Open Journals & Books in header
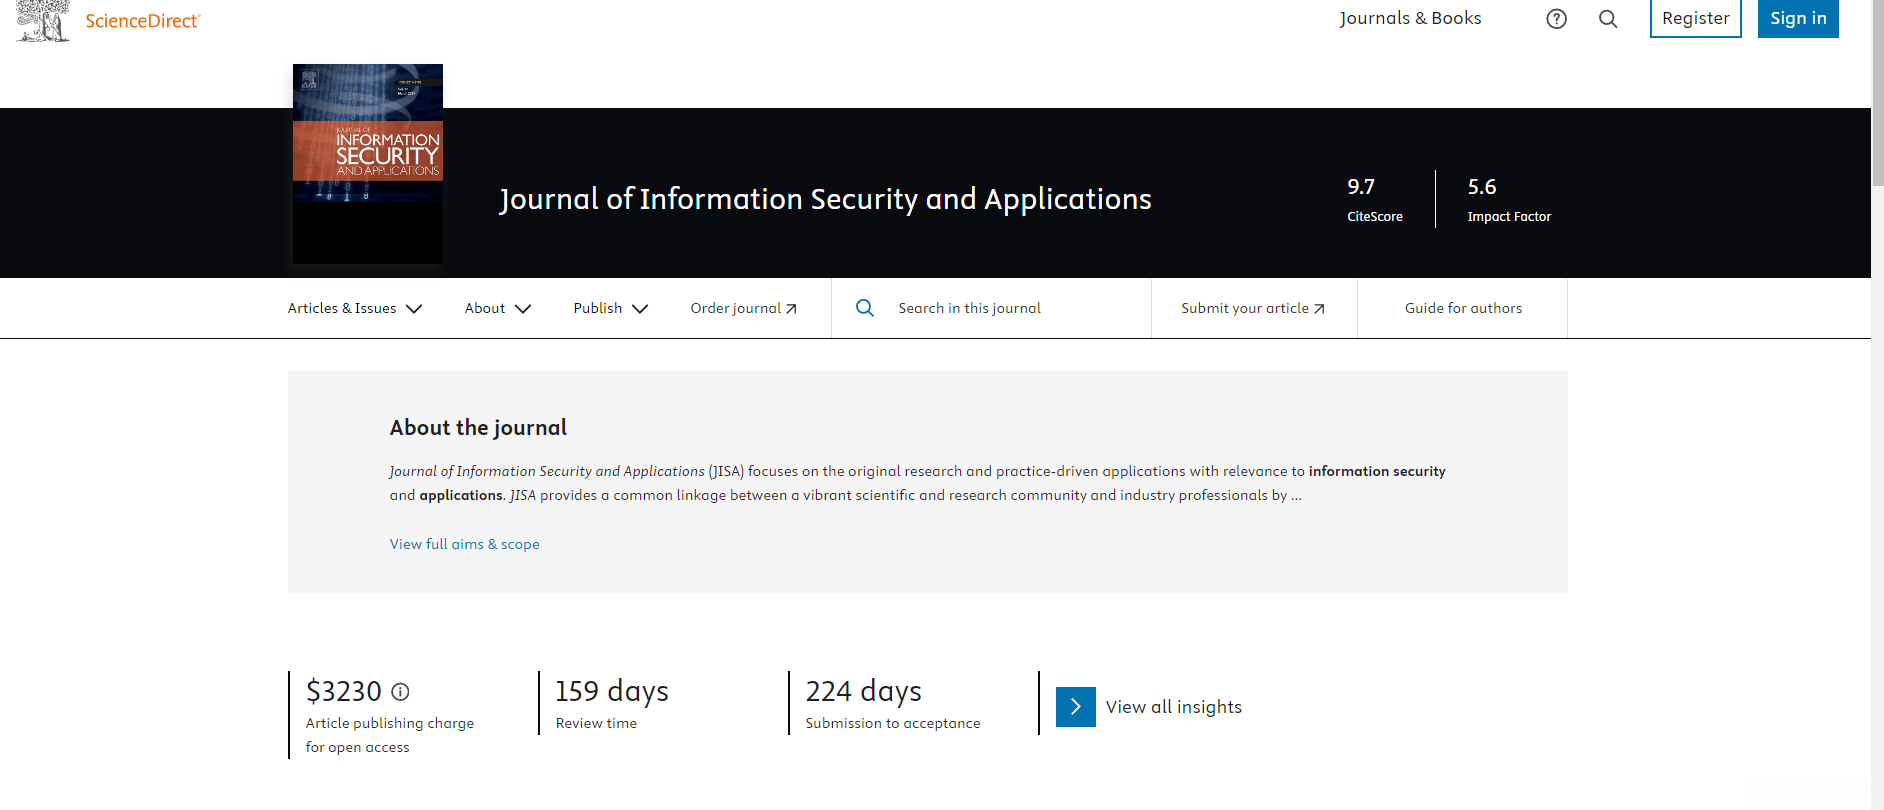The height and width of the screenshot is (810, 1884). 1410,18
